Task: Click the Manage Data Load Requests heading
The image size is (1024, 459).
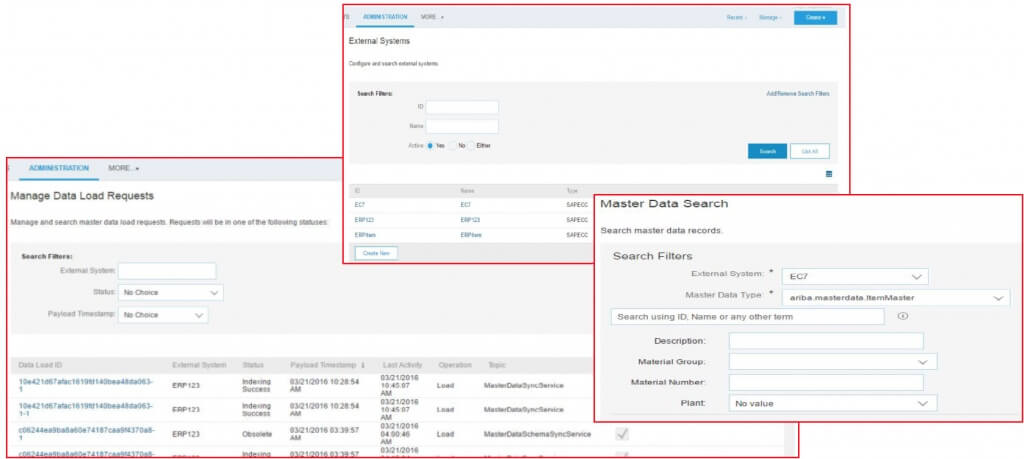Action: click(x=82, y=196)
